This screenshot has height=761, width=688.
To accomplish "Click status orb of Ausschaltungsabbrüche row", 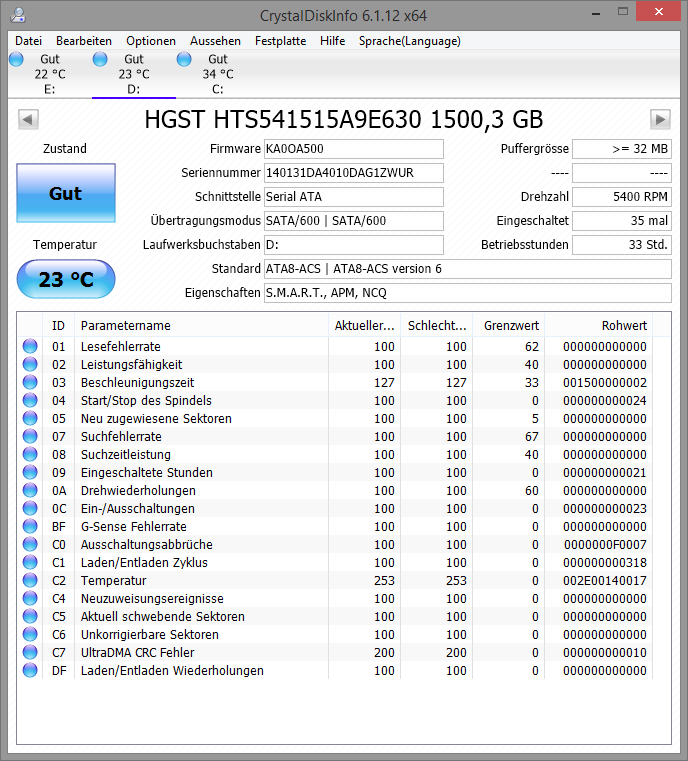I will pos(30,544).
